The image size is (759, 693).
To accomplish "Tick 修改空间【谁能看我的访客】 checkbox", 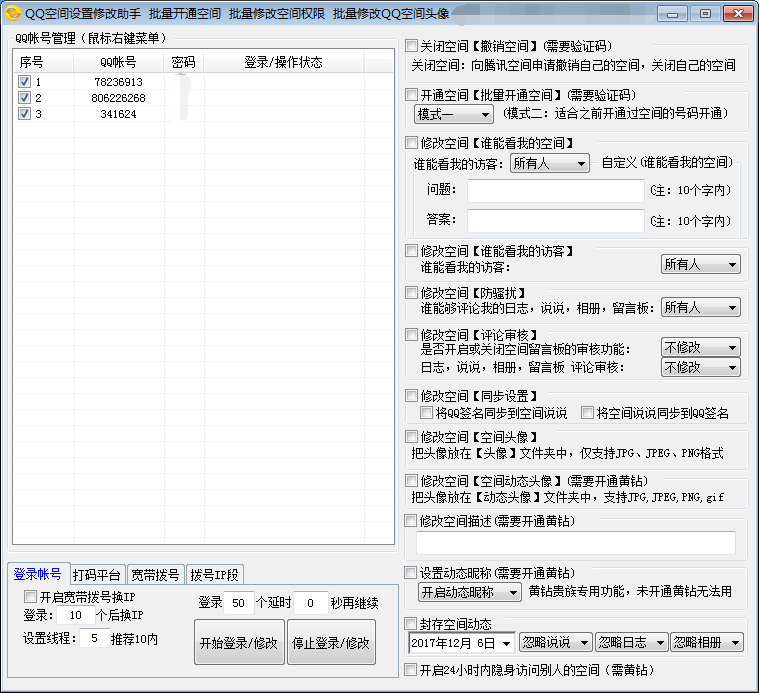I will [x=411, y=250].
